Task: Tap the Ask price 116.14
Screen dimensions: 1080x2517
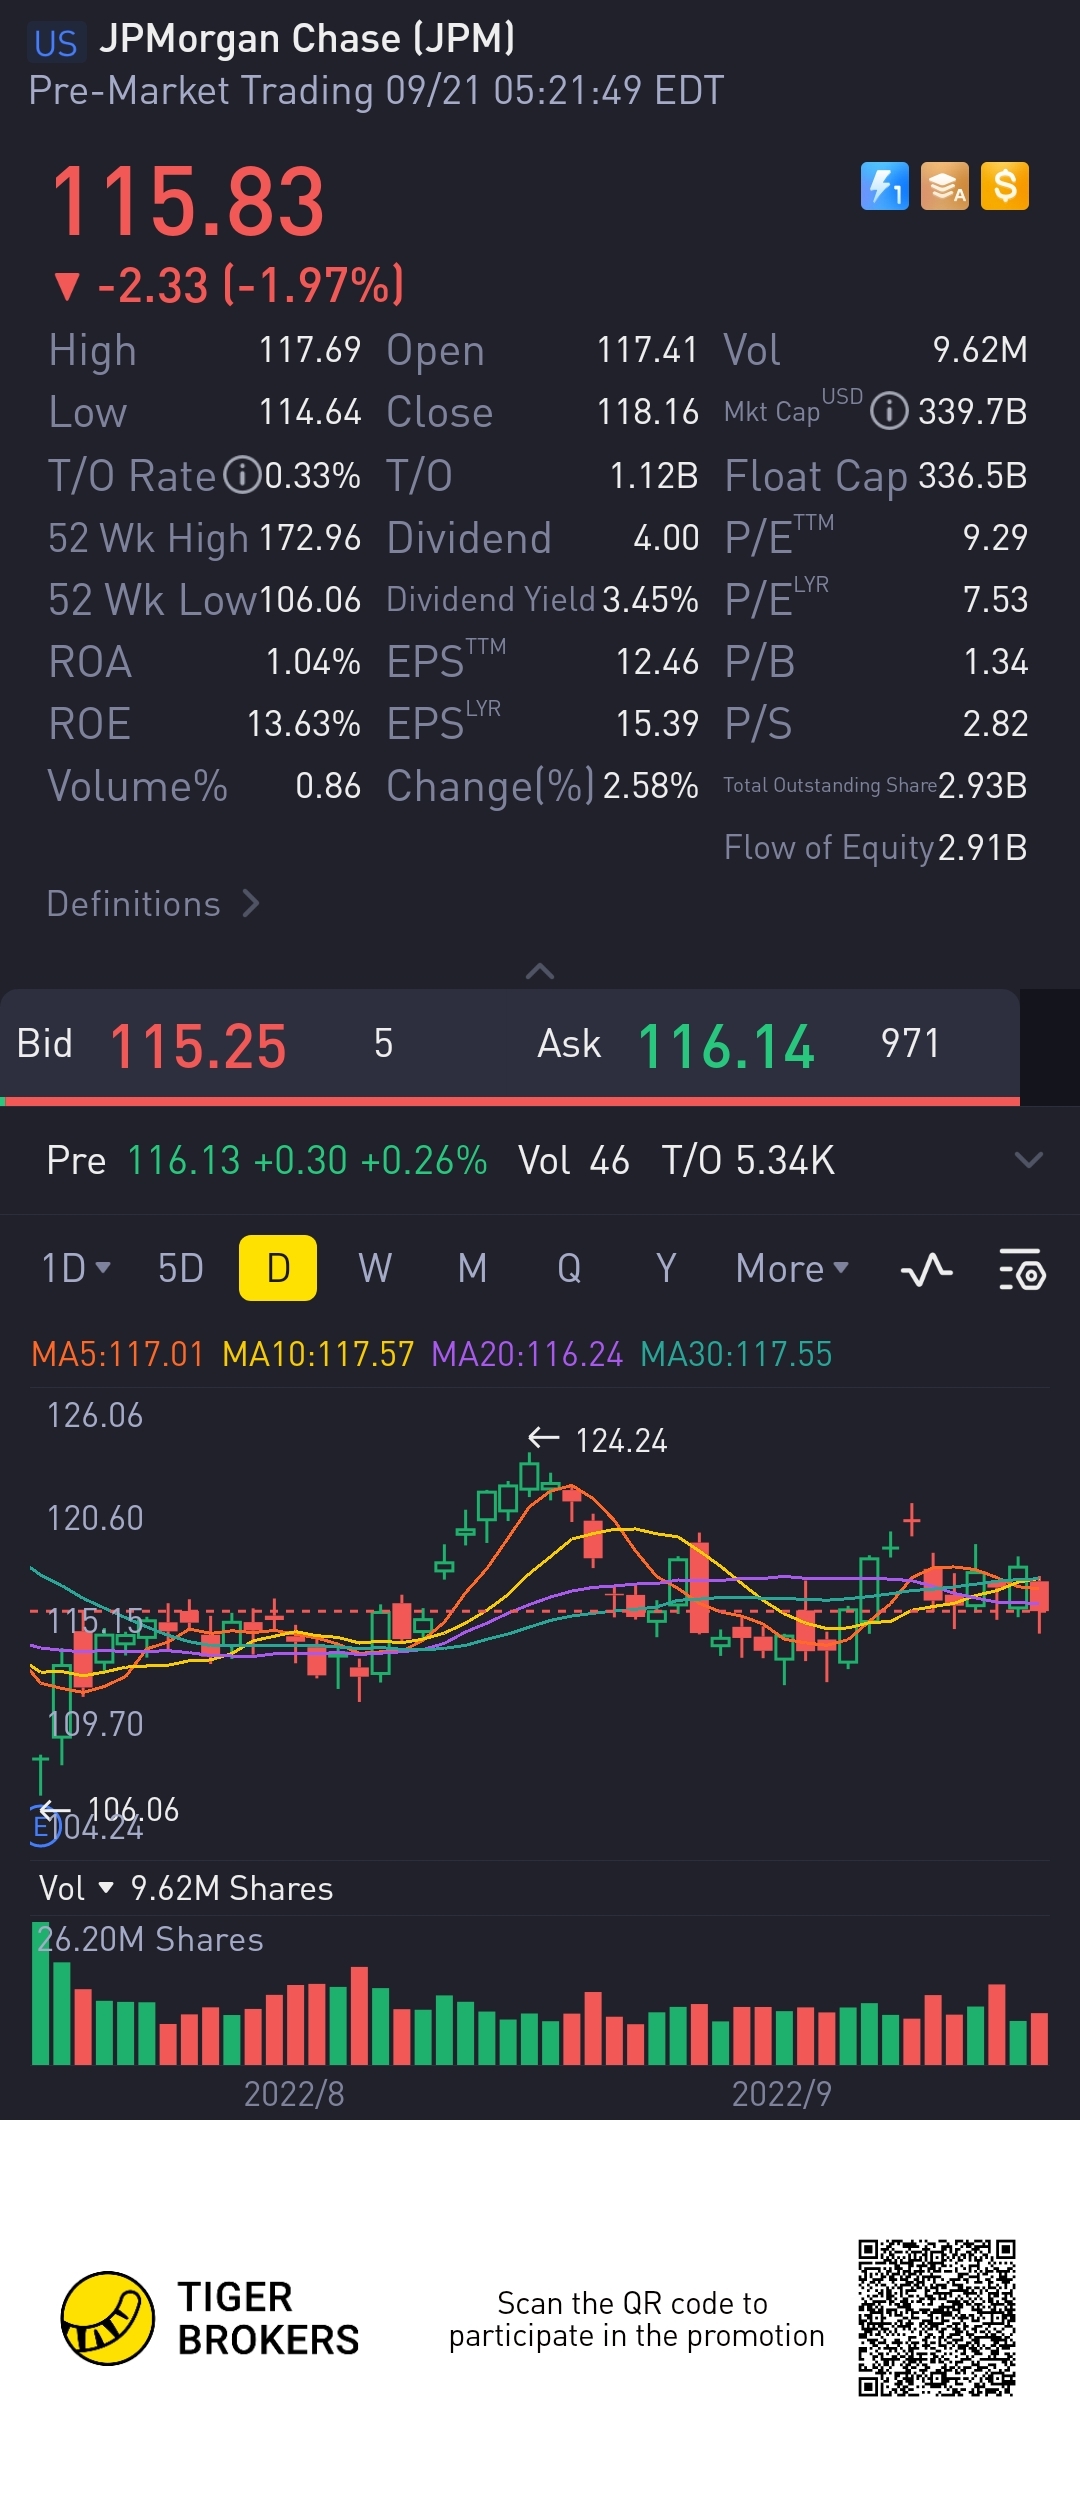Action: [x=726, y=1047]
